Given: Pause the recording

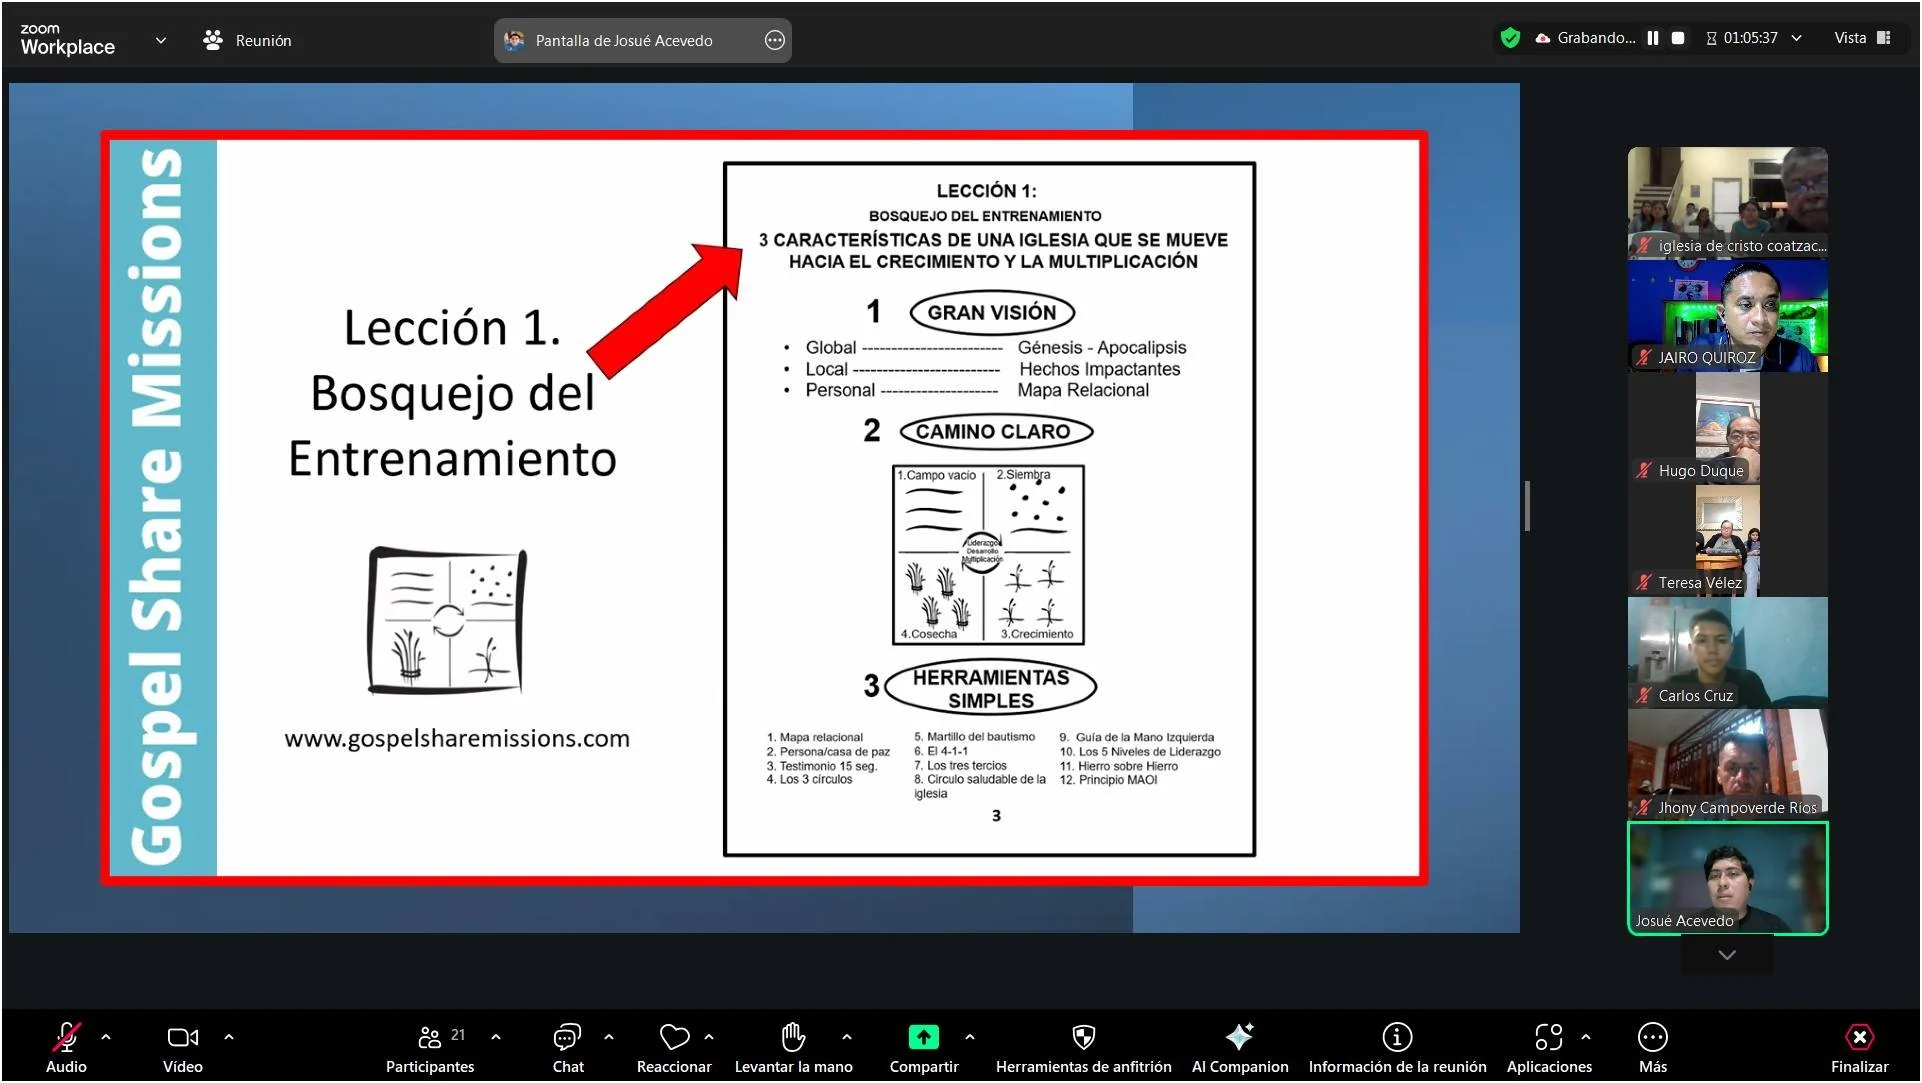Looking at the screenshot, I should (x=1653, y=38).
